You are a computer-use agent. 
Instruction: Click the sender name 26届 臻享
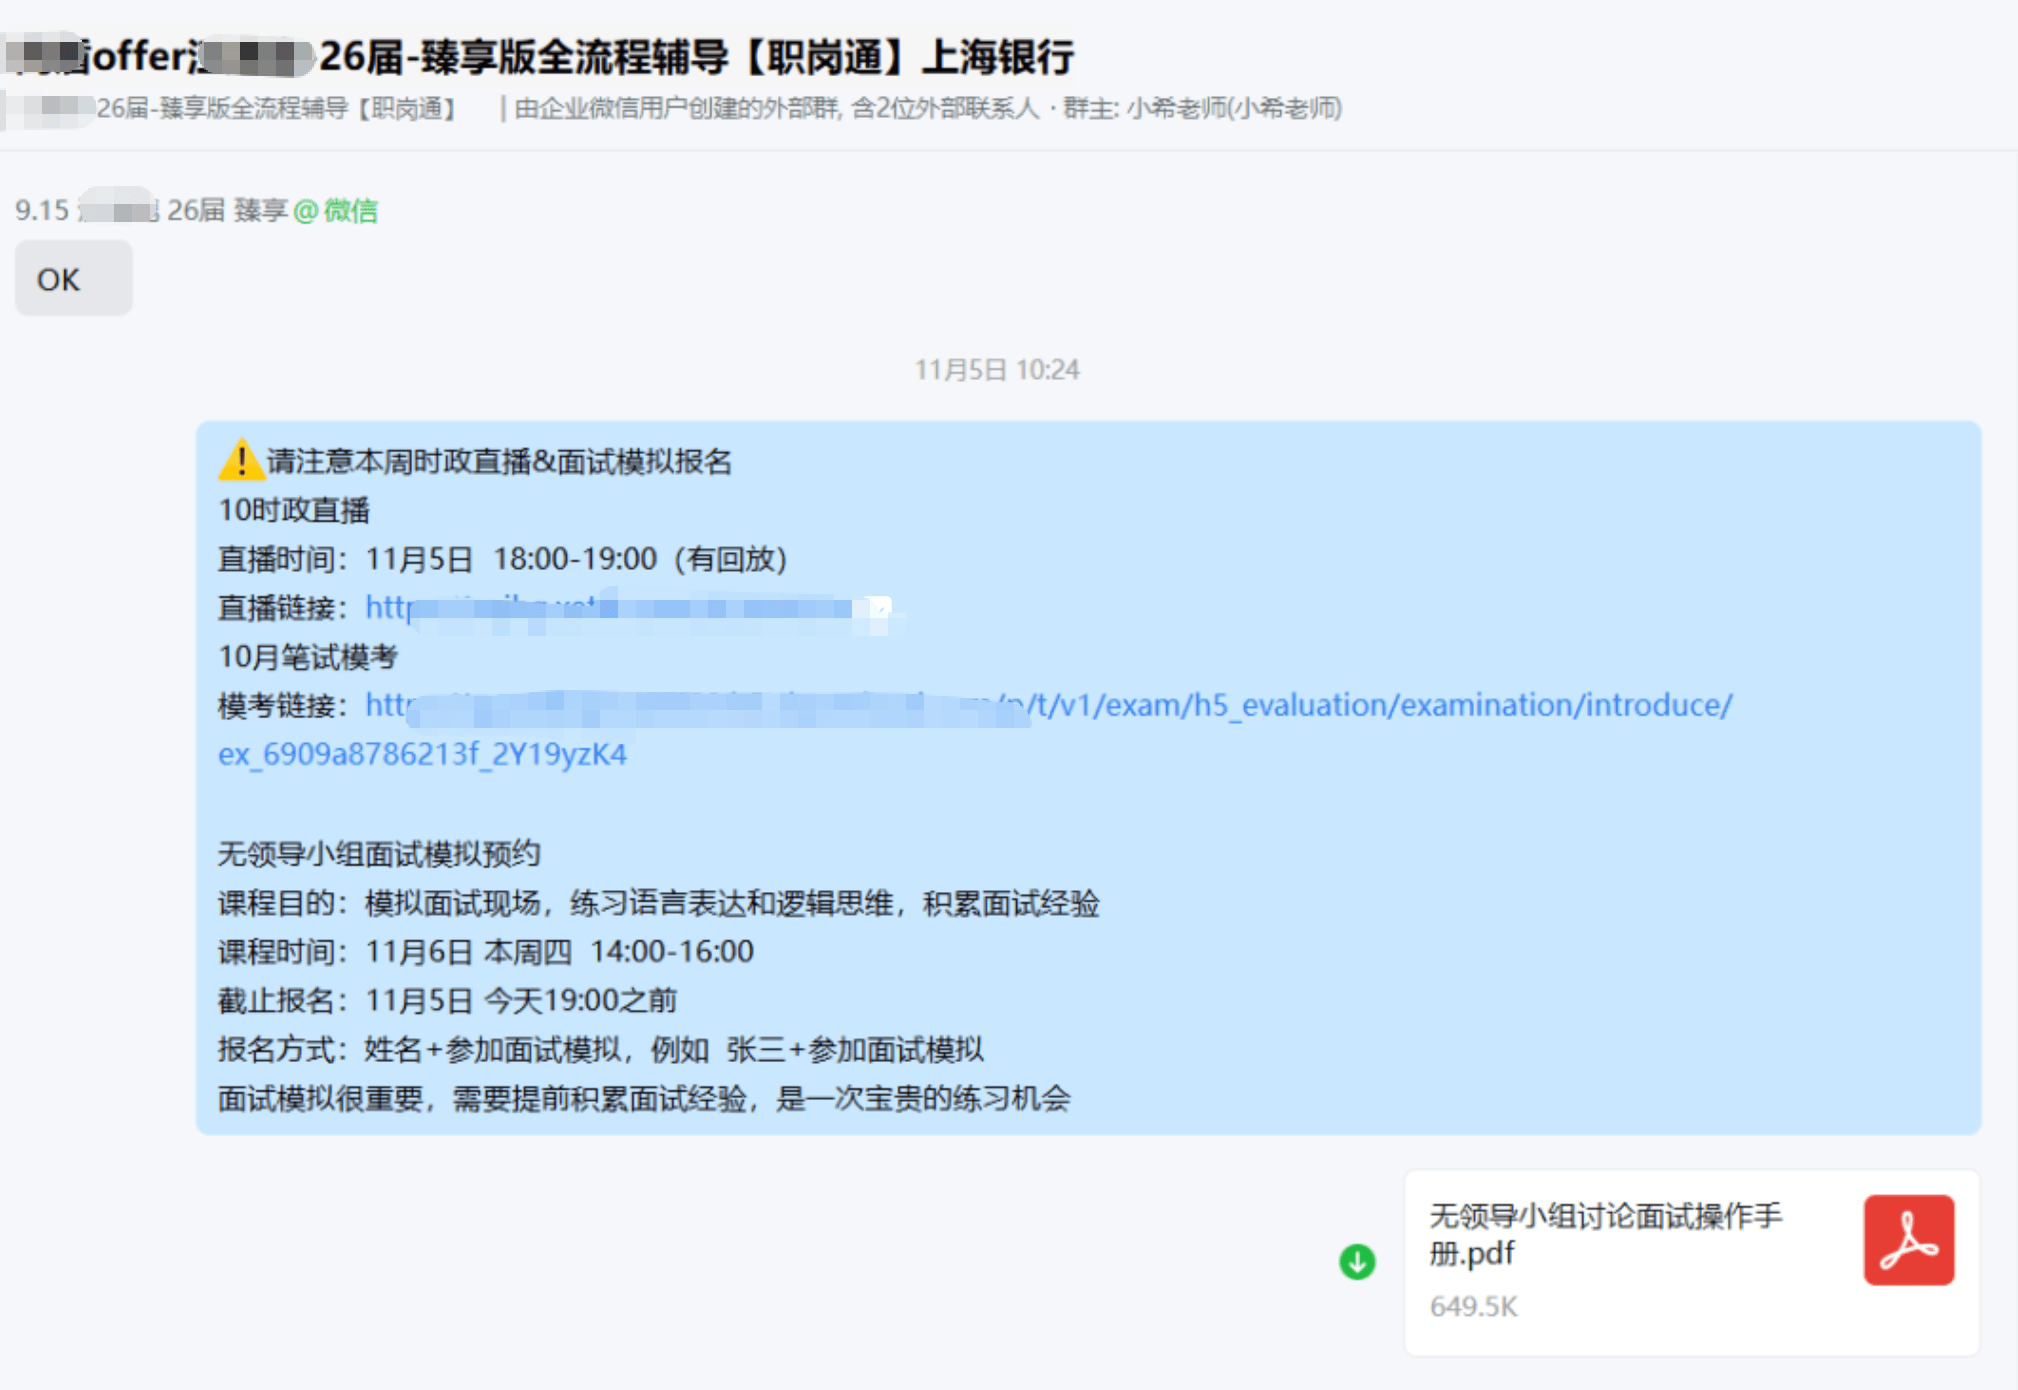click(x=226, y=210)
